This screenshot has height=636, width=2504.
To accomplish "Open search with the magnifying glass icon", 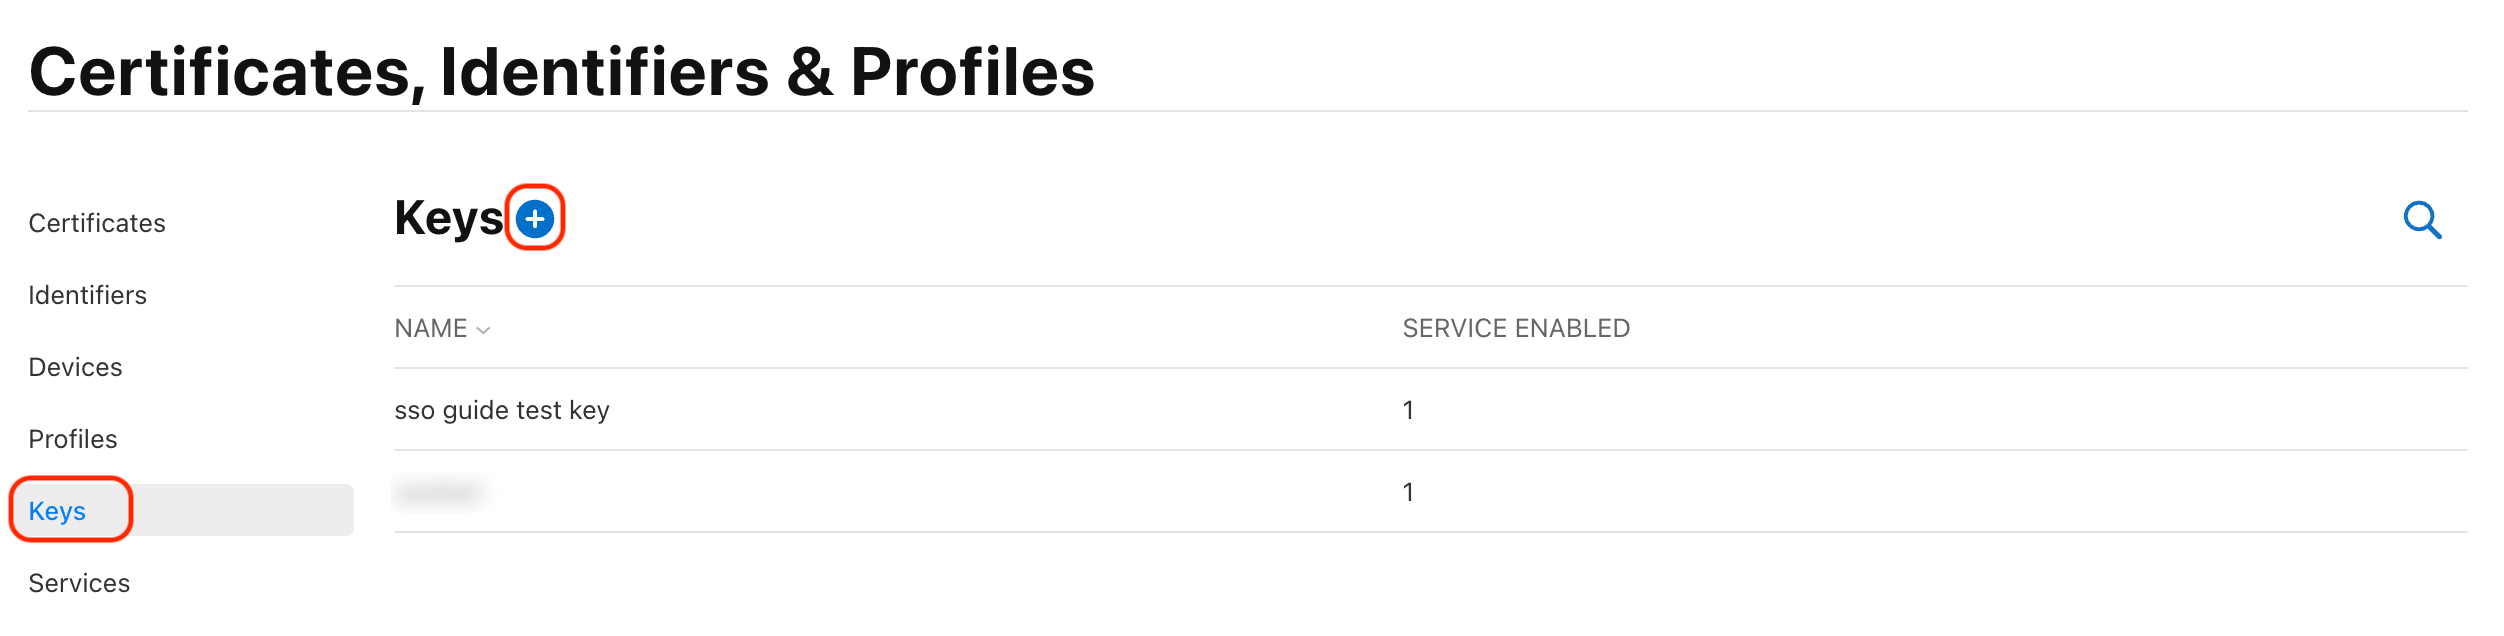I will click(x=2422, y=220).
